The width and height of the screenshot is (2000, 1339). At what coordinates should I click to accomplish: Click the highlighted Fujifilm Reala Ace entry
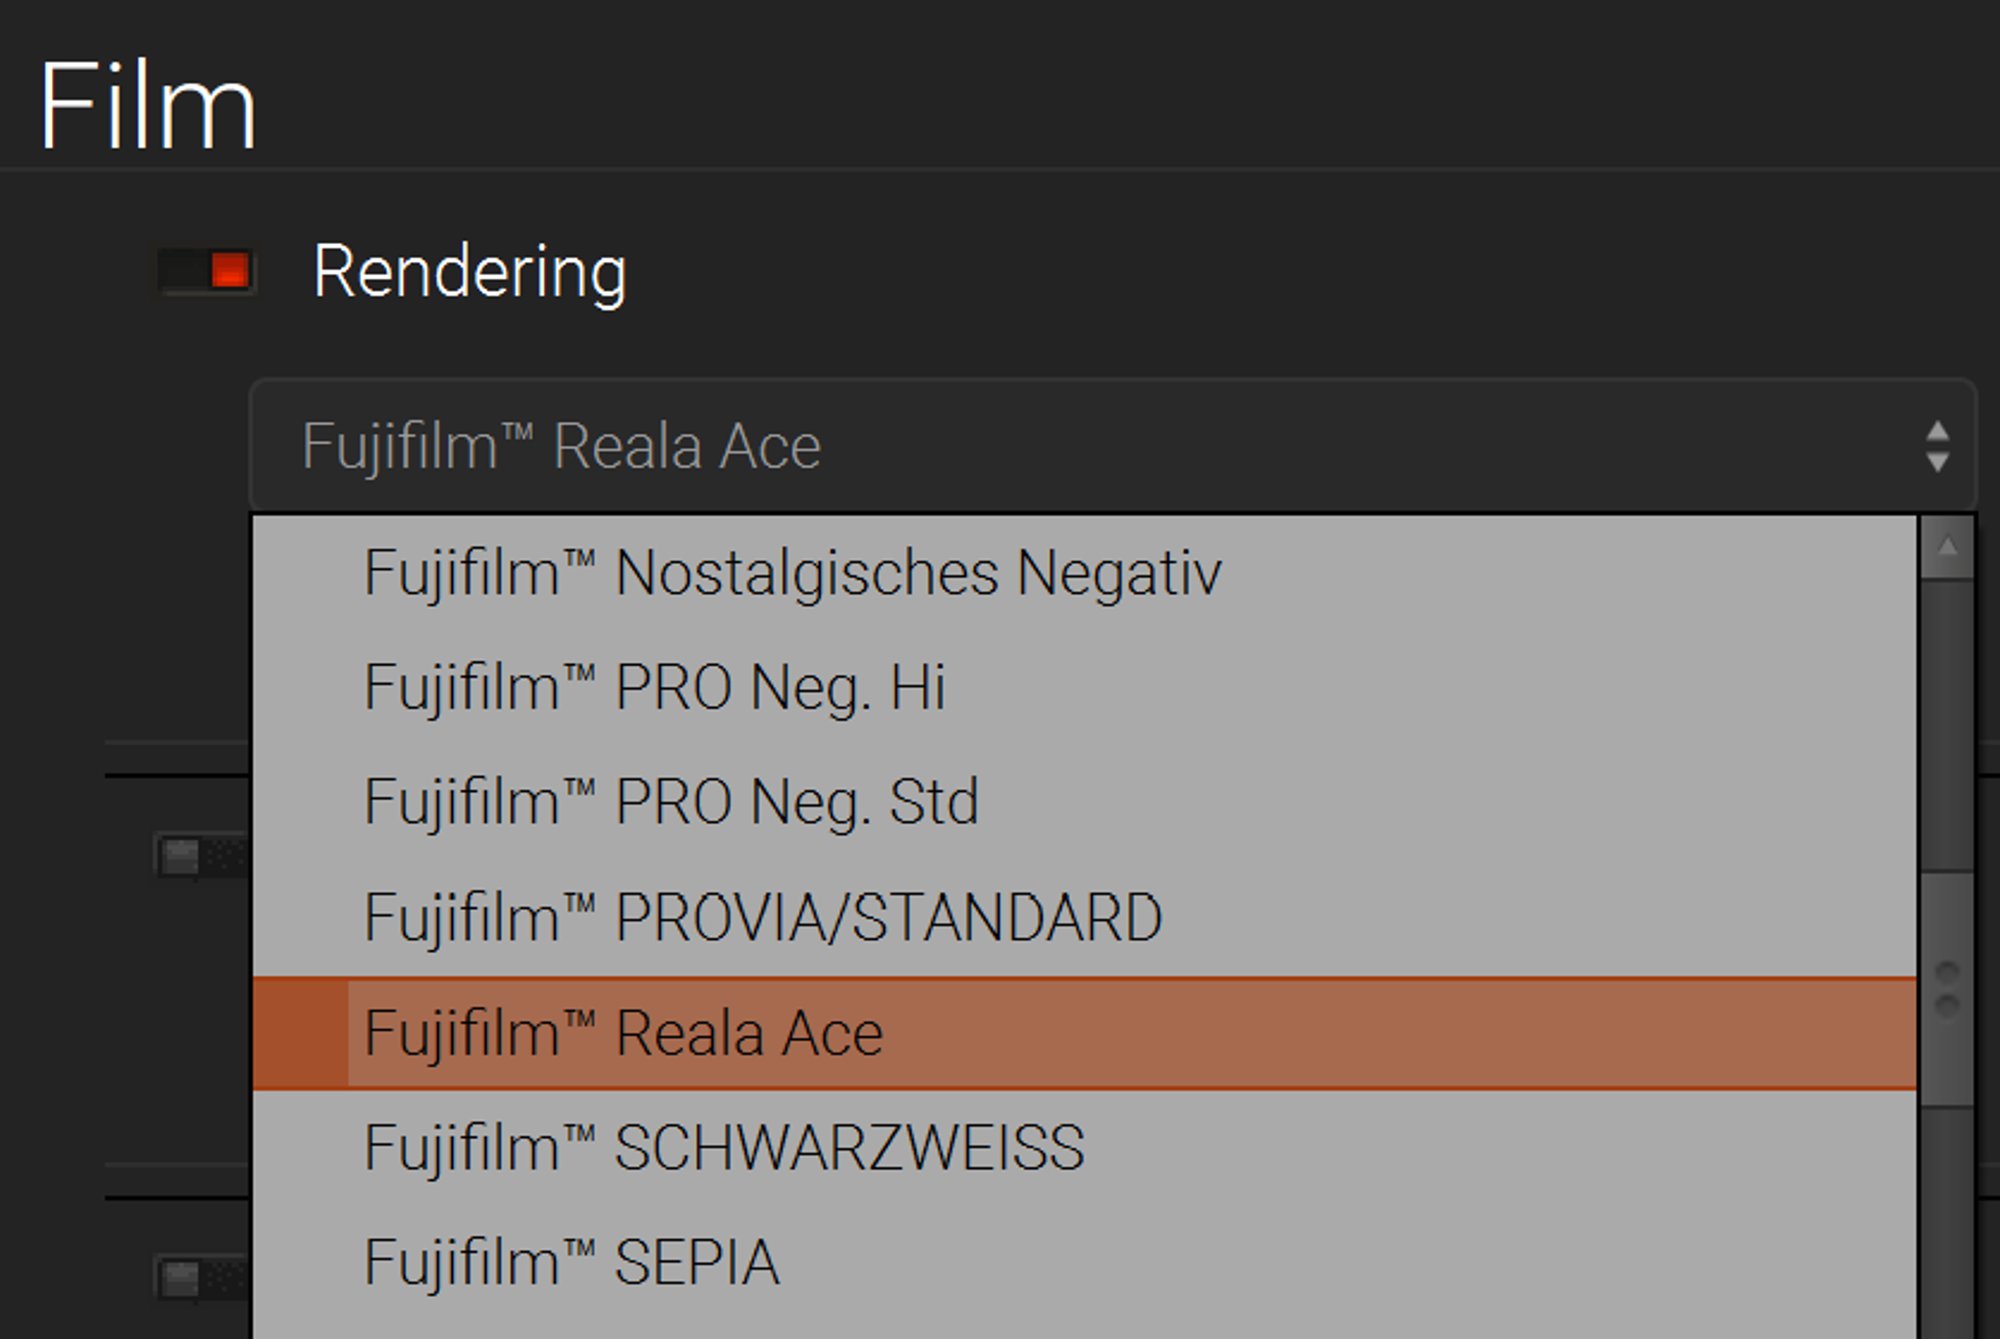click(x=624, y=1033)
